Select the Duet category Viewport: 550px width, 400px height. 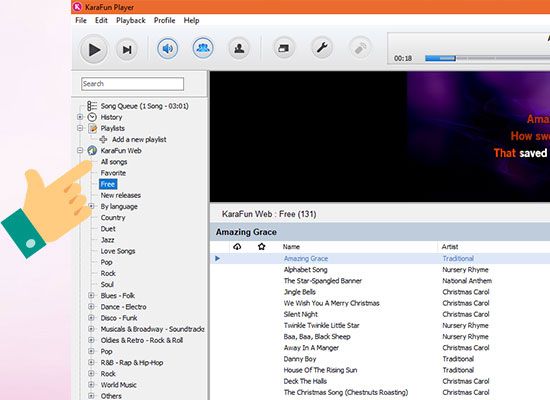(108, 229)
